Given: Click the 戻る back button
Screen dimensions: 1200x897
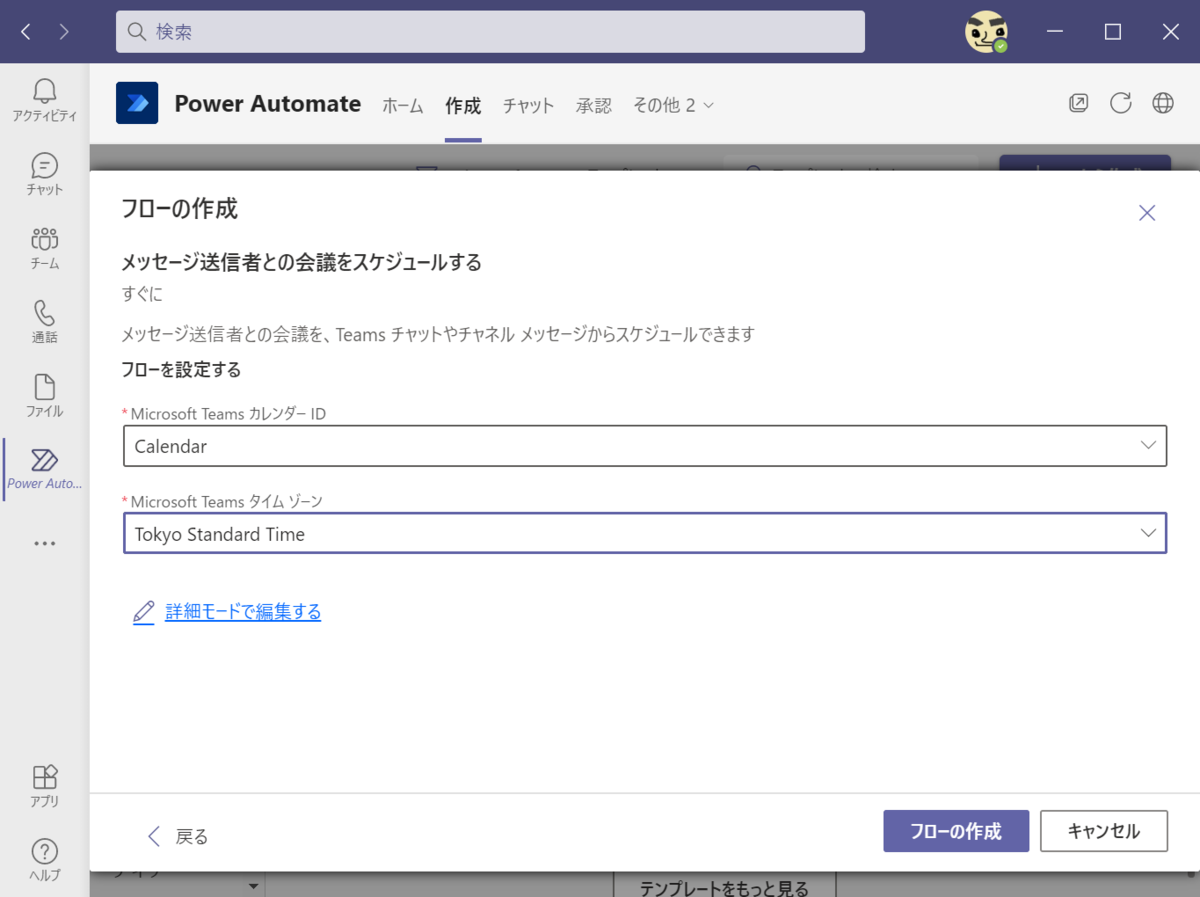Looking at the screenshot, I should point(178,836).
